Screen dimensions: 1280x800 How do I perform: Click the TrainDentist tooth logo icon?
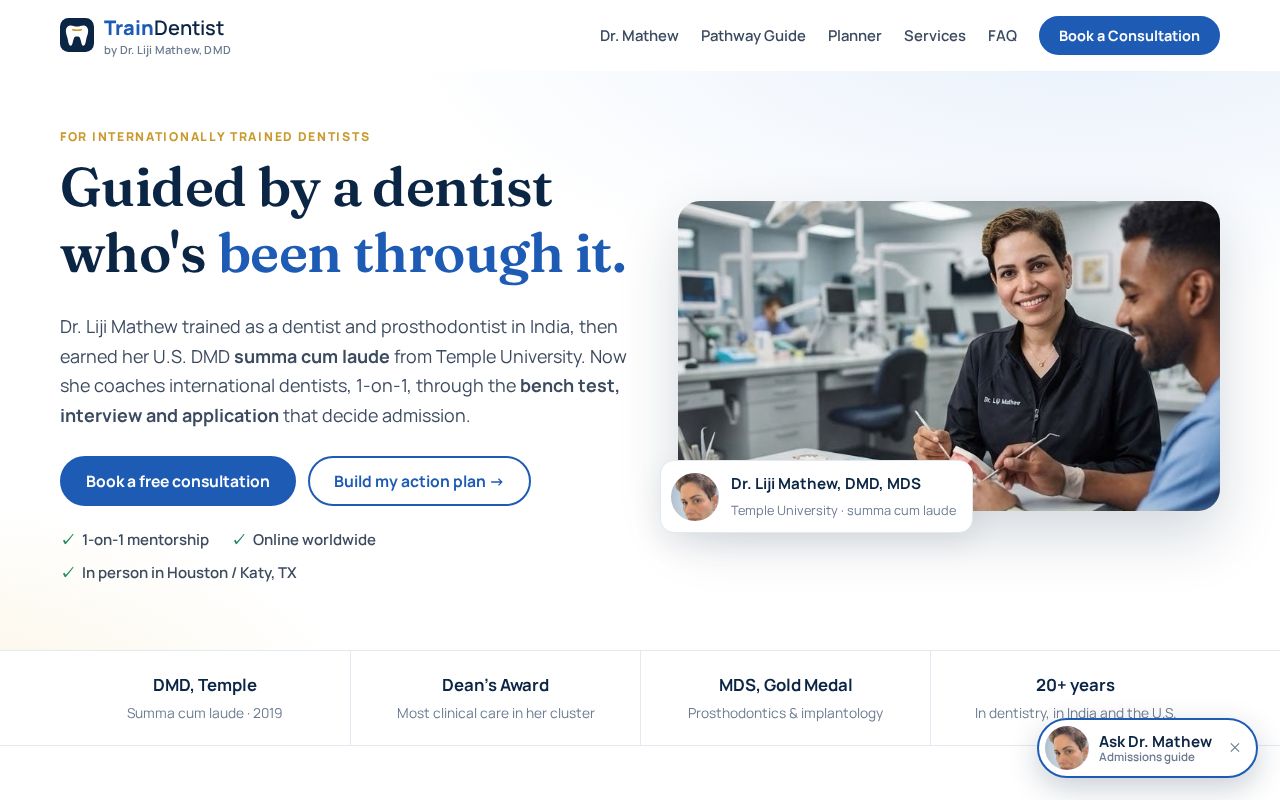[x=77, y=35]
